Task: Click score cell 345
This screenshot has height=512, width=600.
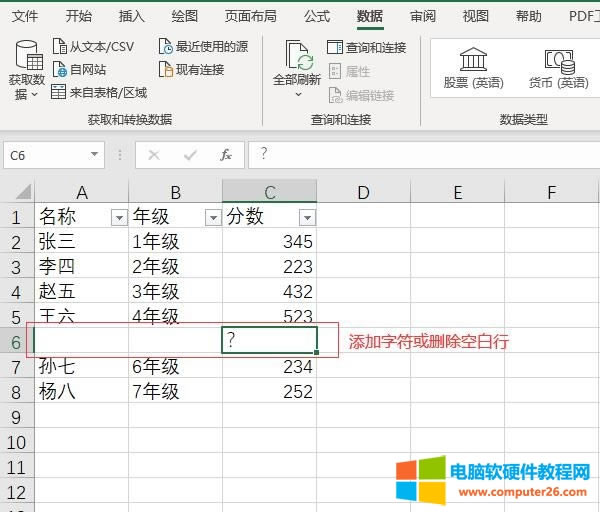Action: (269, 241)
